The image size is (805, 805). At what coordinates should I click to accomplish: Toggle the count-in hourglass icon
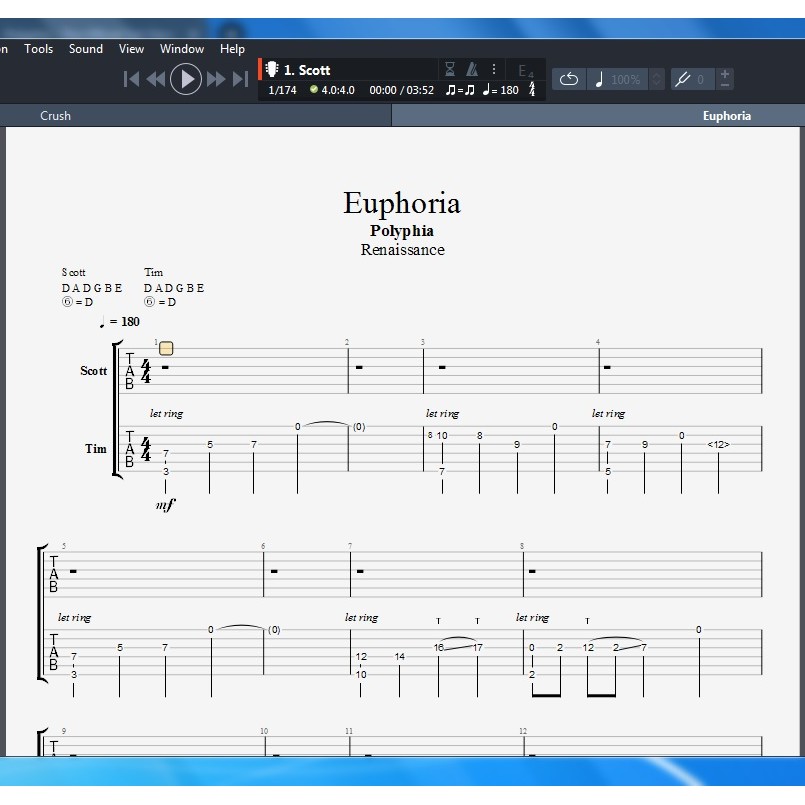click(x=450, y=69)
